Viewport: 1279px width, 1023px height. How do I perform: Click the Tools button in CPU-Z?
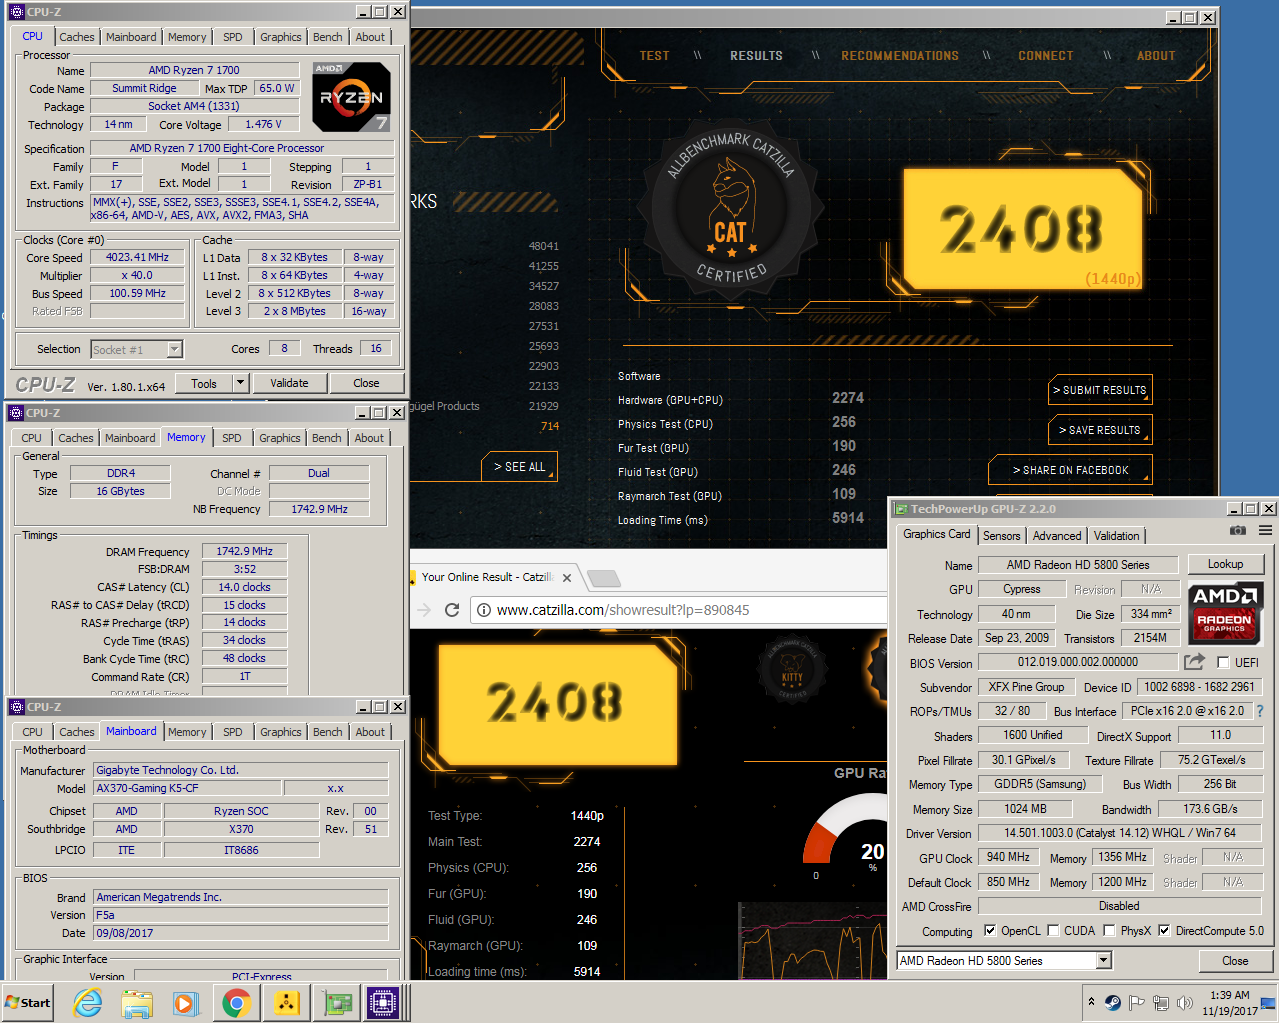[x=204, y=383]
